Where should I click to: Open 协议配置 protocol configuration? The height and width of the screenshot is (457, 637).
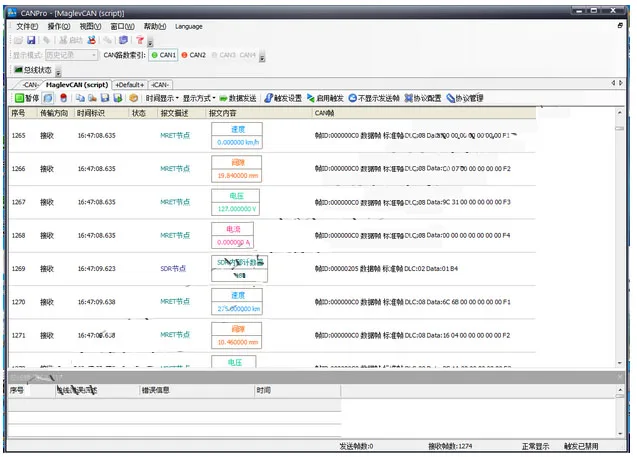423,98
